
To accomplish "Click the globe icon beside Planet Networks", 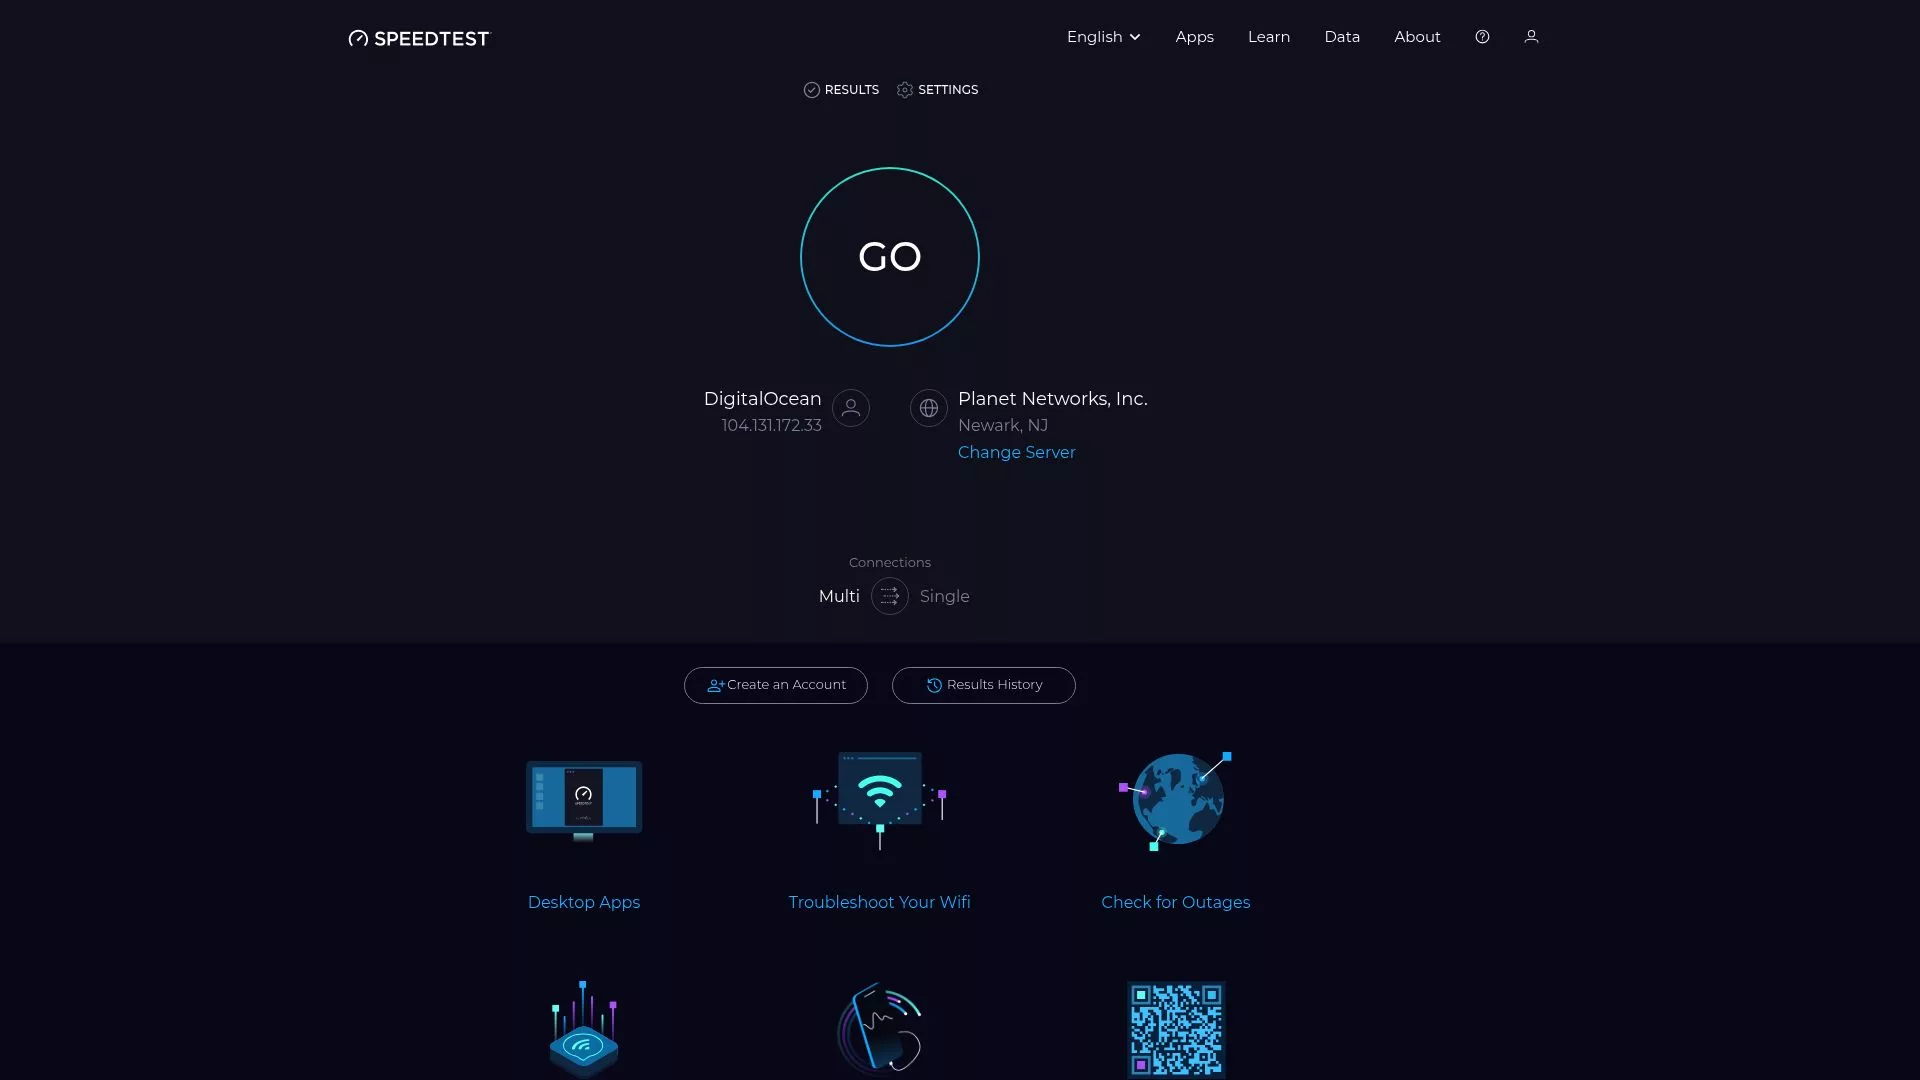I will pos(928,408).
